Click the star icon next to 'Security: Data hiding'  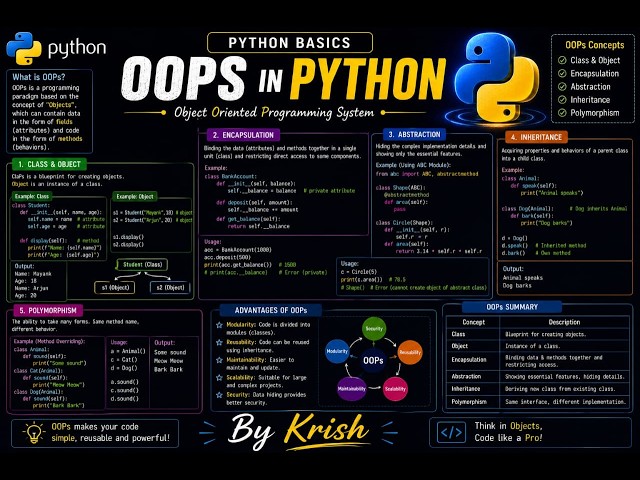pos(219,395)
